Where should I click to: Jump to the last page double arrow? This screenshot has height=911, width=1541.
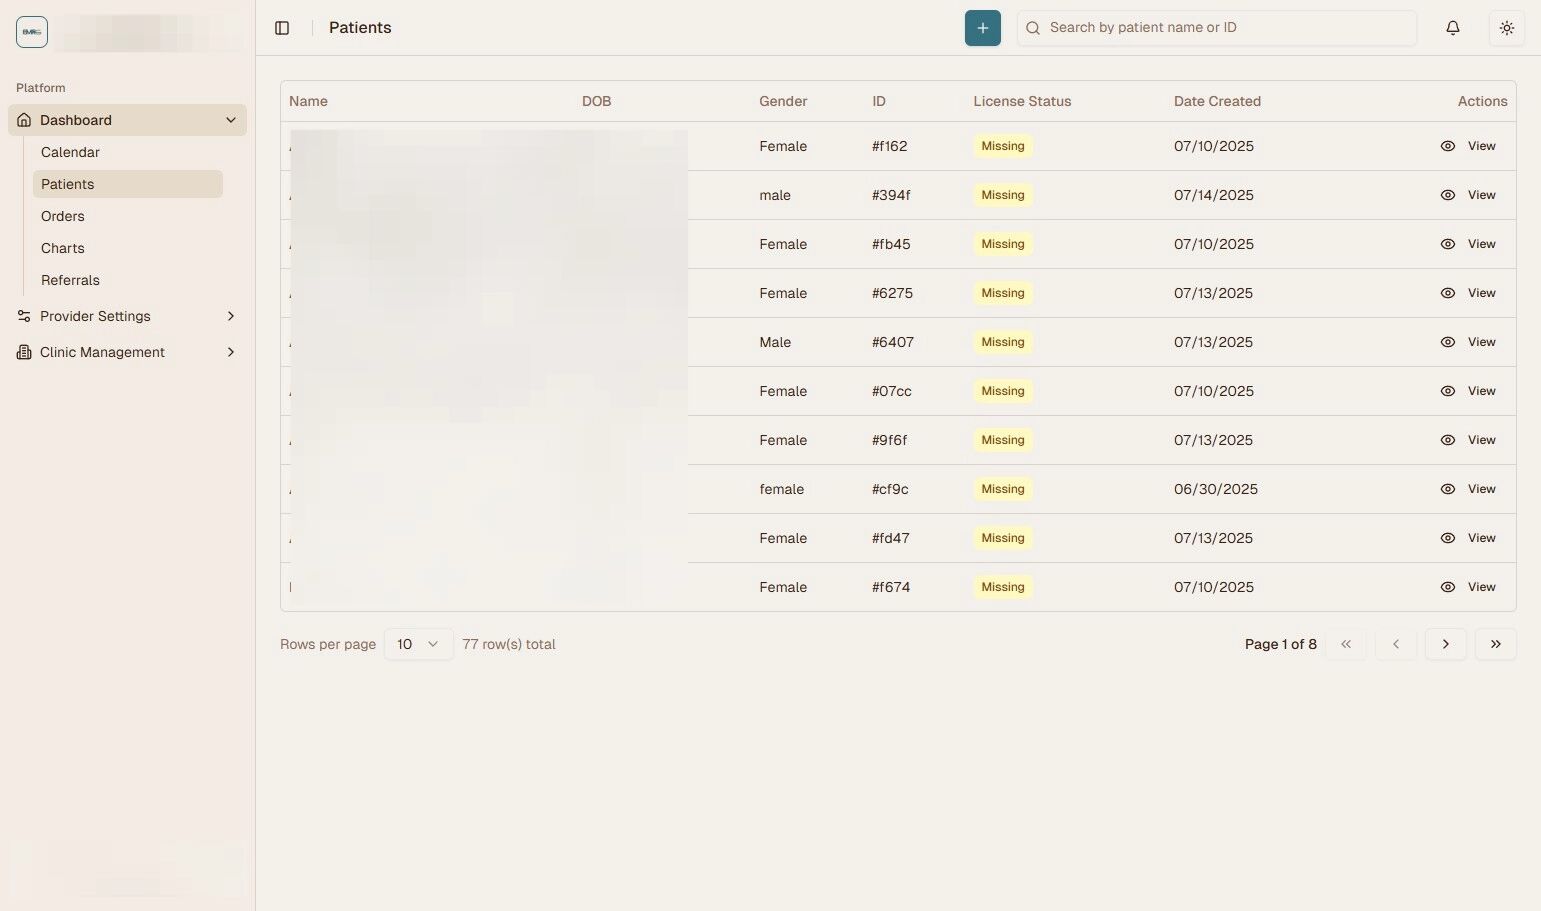1495,644
